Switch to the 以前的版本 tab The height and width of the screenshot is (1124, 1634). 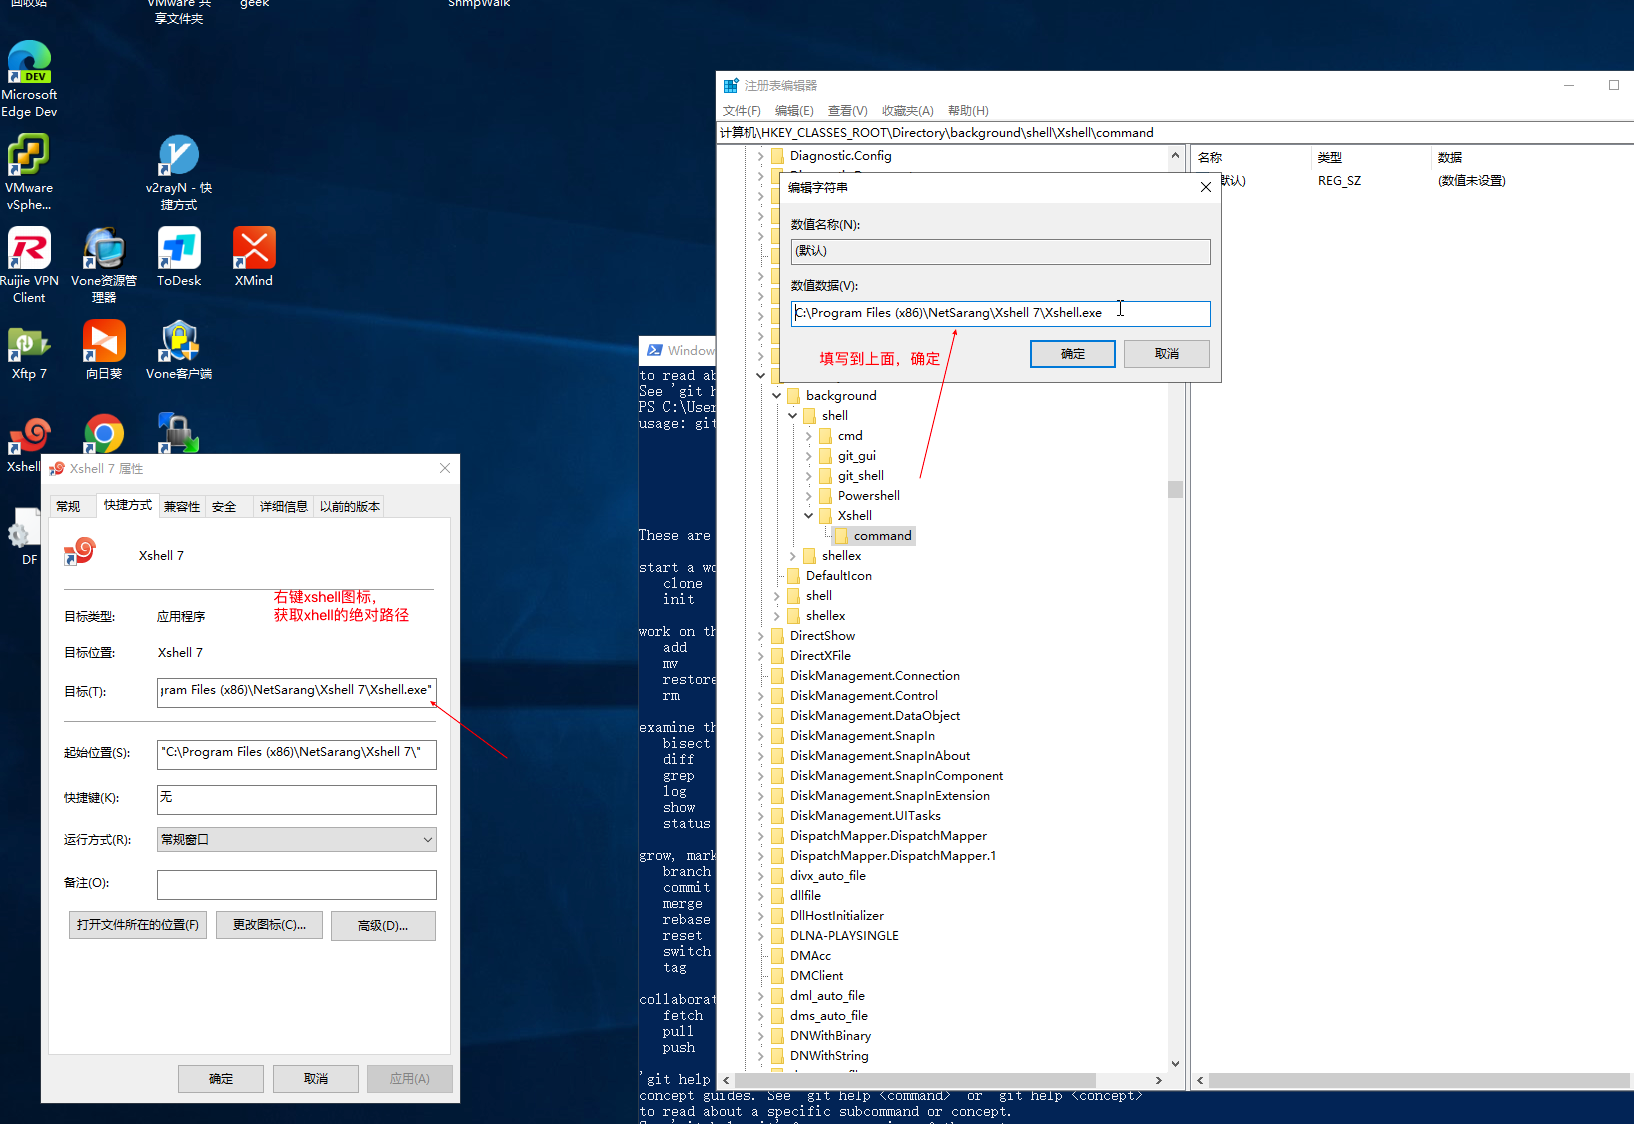pos(350,507)
